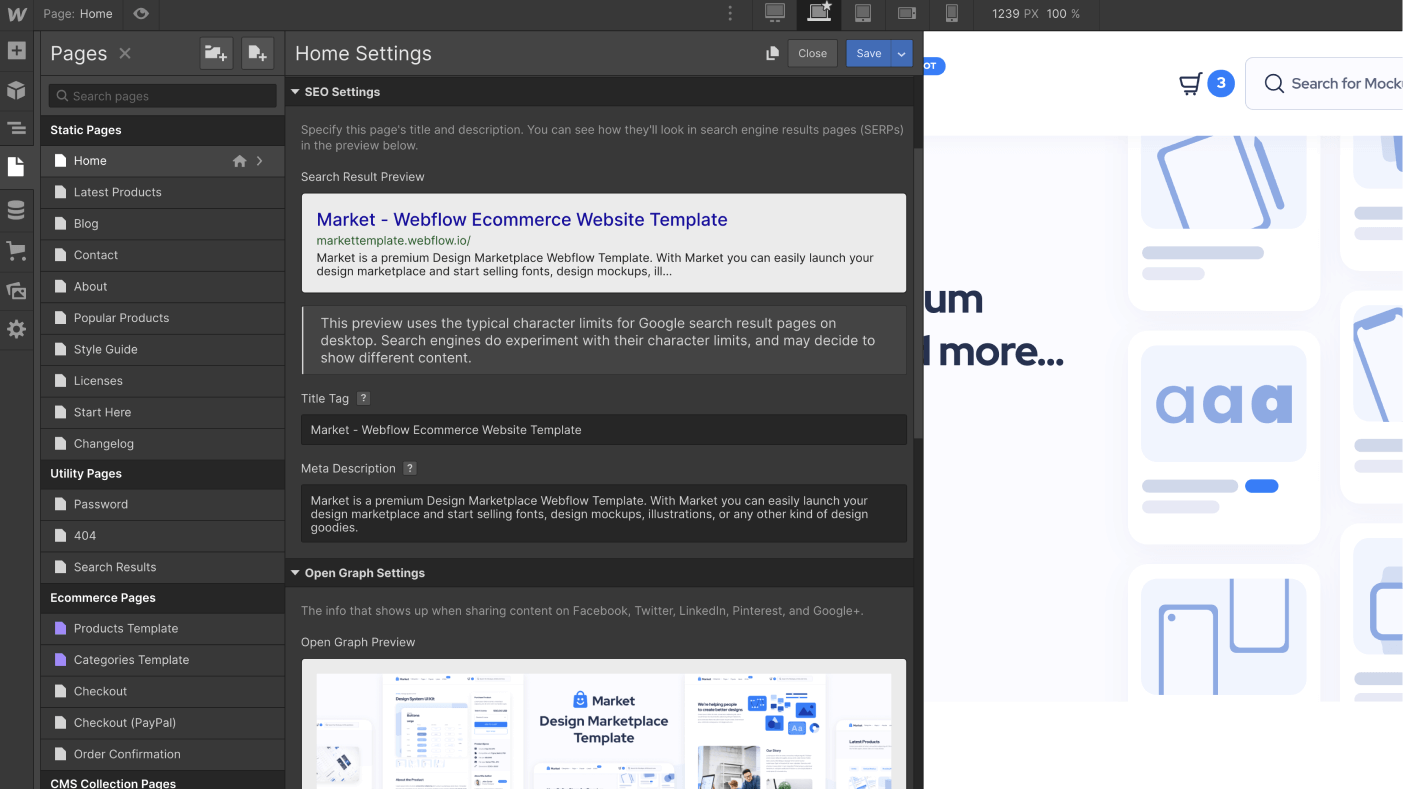The width and height of the screenshot is (1403, 789).
Task: Click the Close settings button
Action: point(812,54)
